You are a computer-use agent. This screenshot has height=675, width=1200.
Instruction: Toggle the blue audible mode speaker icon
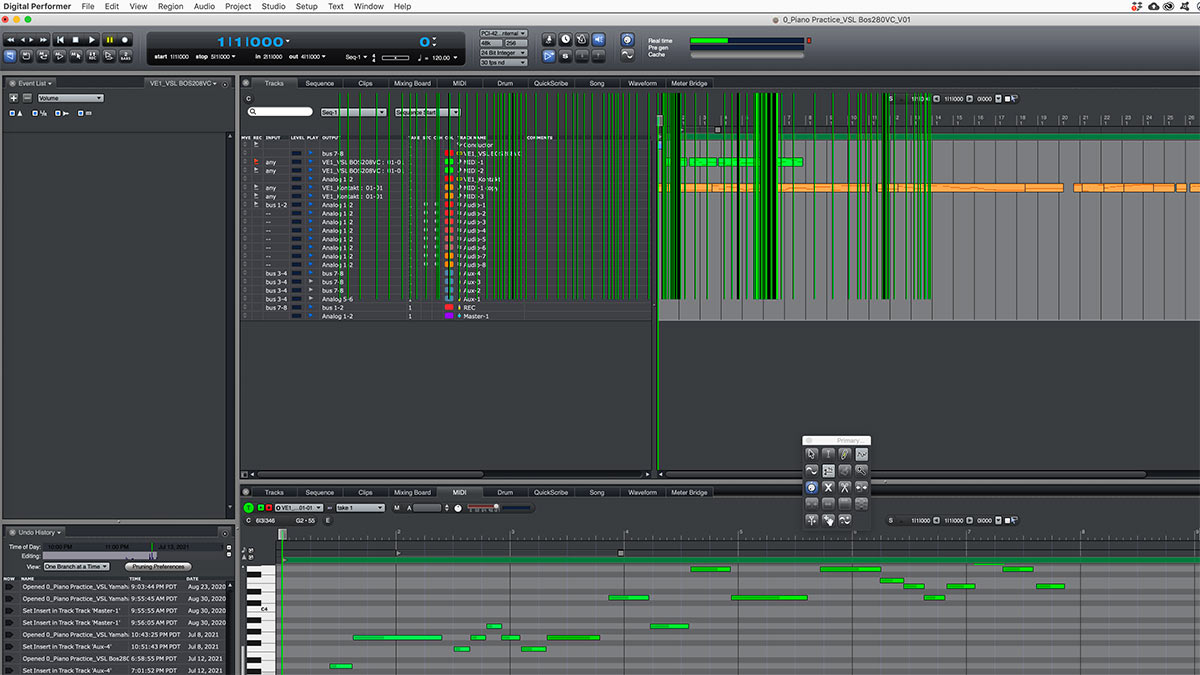click(598, 39)
